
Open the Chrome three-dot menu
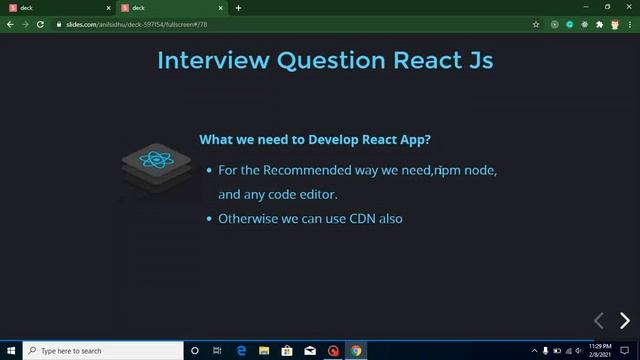coord(630,24)
